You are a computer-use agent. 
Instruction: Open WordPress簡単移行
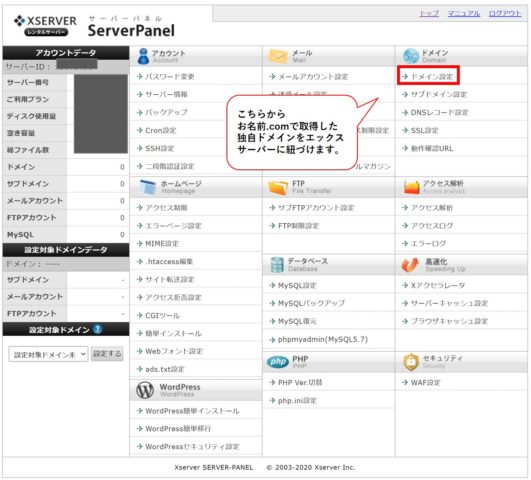(178, 429)
